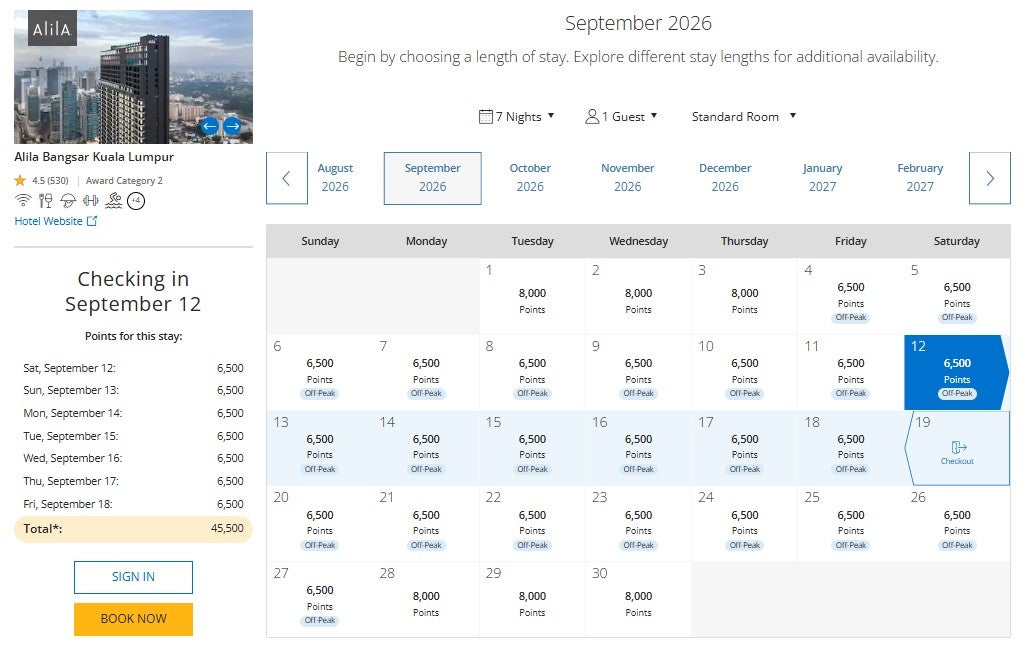The height and width of the screenshot is (649, 1027).
Task: Click the star rating icon
Action: coord(21,180)
